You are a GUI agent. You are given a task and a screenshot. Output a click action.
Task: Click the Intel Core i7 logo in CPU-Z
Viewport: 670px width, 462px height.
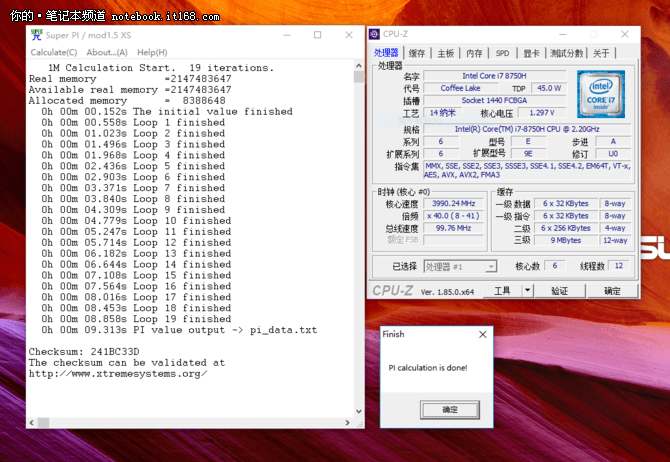pos(601,94)
